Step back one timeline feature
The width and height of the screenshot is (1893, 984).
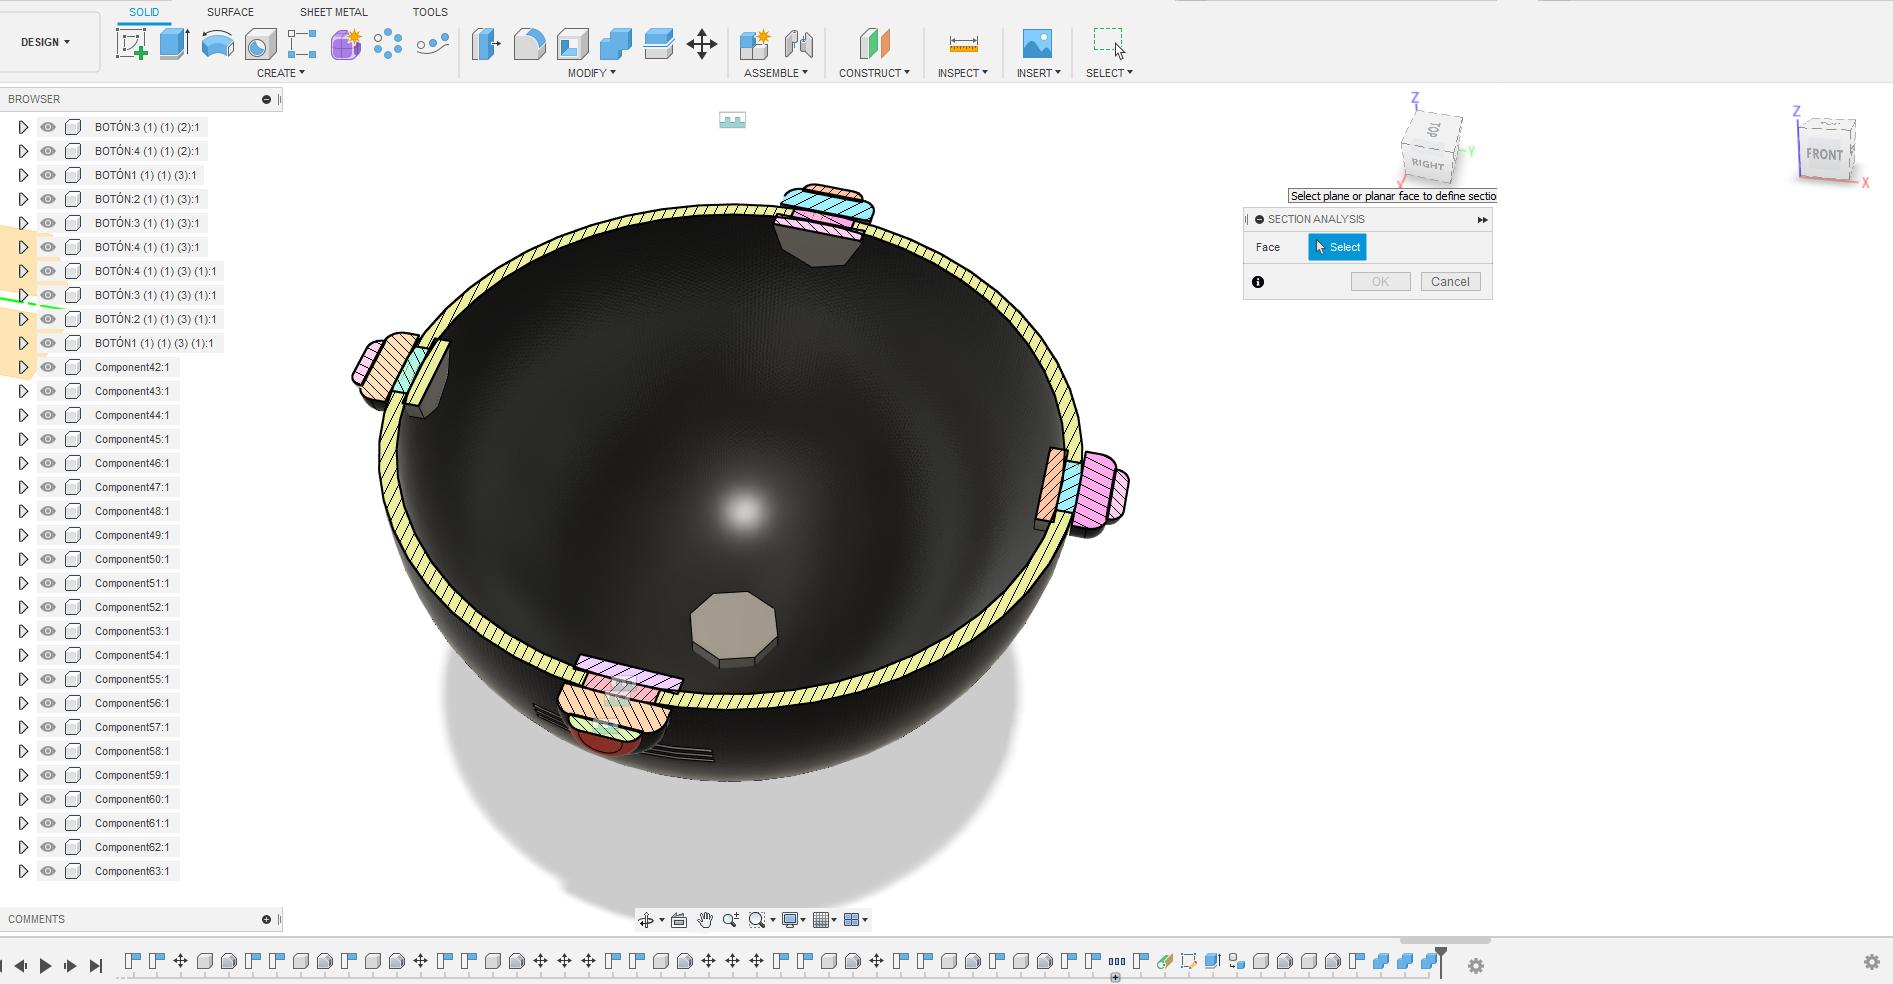point(20,965)
